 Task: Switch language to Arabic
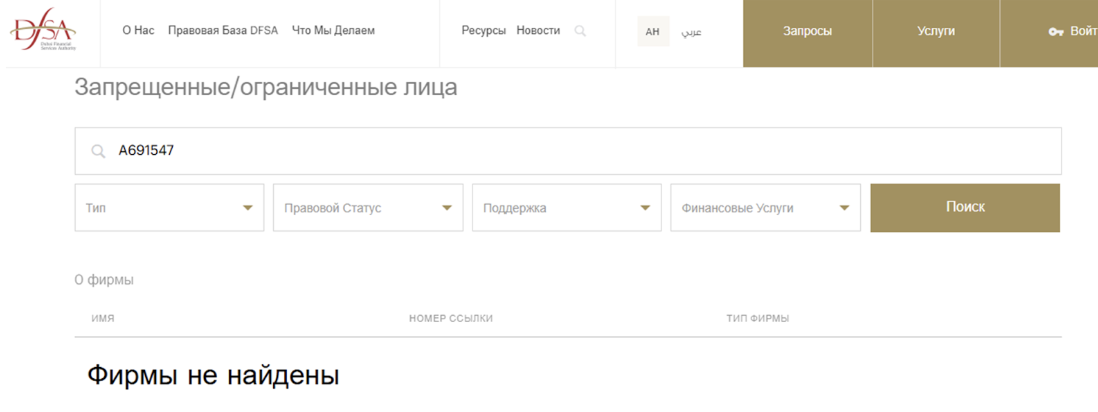click(x=691, y=32)
